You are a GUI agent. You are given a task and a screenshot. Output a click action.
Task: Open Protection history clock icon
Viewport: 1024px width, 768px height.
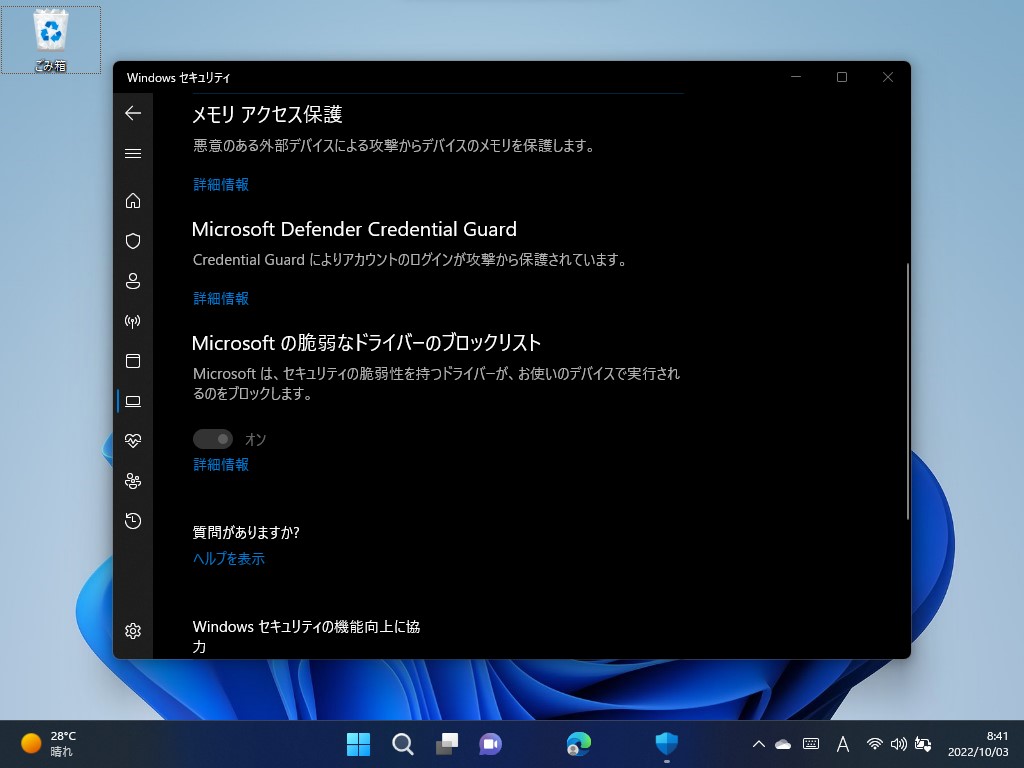[133, 520]
